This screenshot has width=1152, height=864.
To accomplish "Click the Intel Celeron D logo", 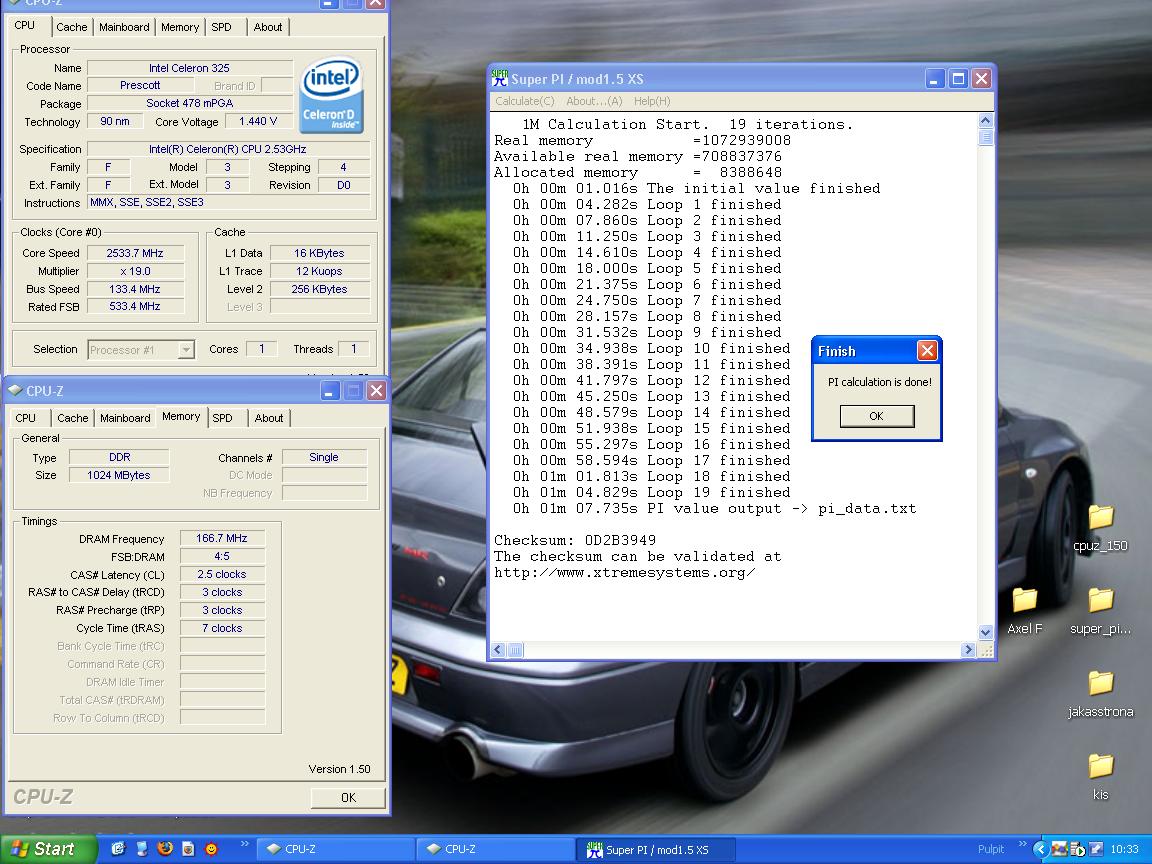I will [x=331, y=94].
